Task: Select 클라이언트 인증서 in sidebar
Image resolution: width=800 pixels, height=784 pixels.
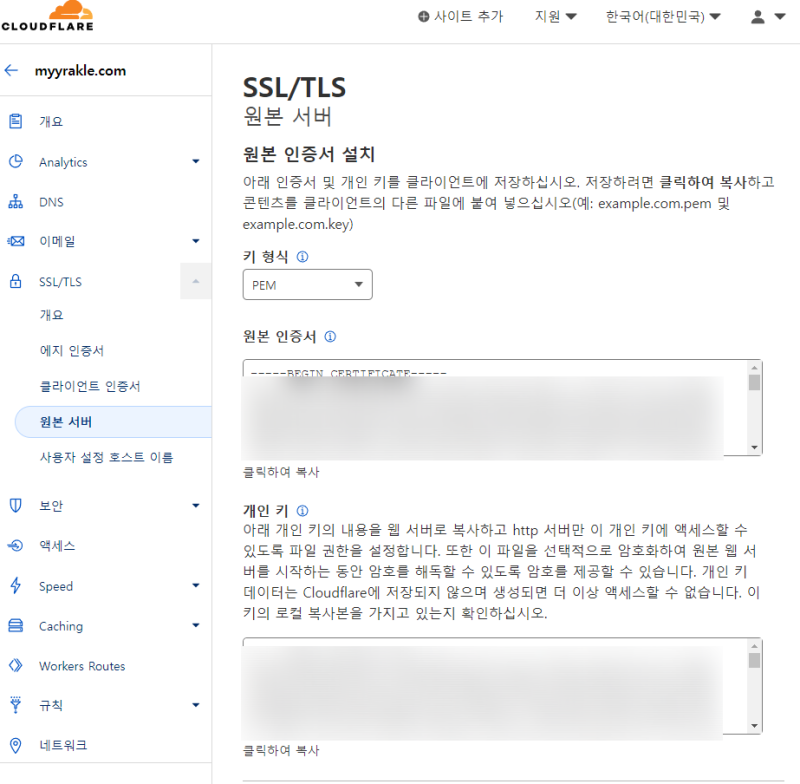Action: point(89,386)
